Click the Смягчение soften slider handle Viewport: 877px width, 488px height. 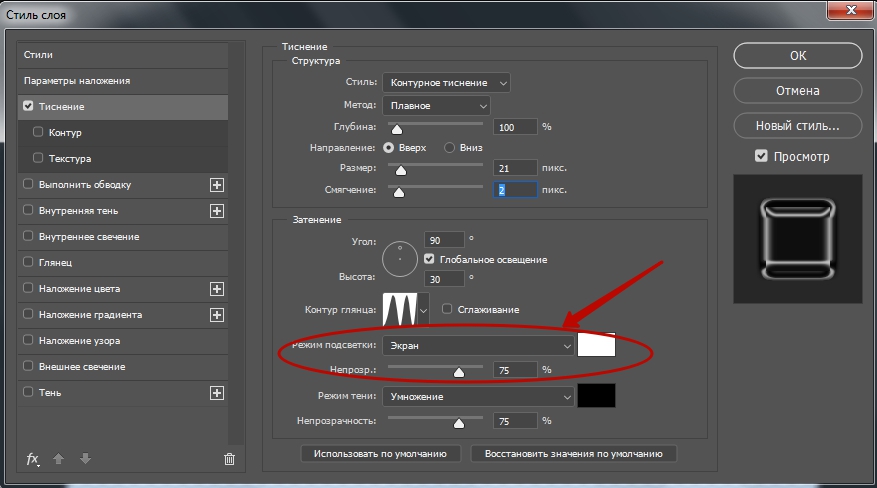pyautogui.click(x=398, y=193)
